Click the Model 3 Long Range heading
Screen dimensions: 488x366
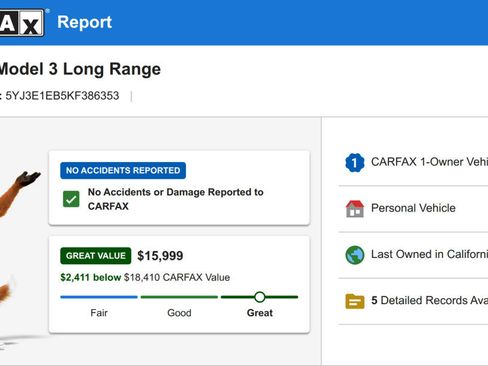[x=80, y=69]
